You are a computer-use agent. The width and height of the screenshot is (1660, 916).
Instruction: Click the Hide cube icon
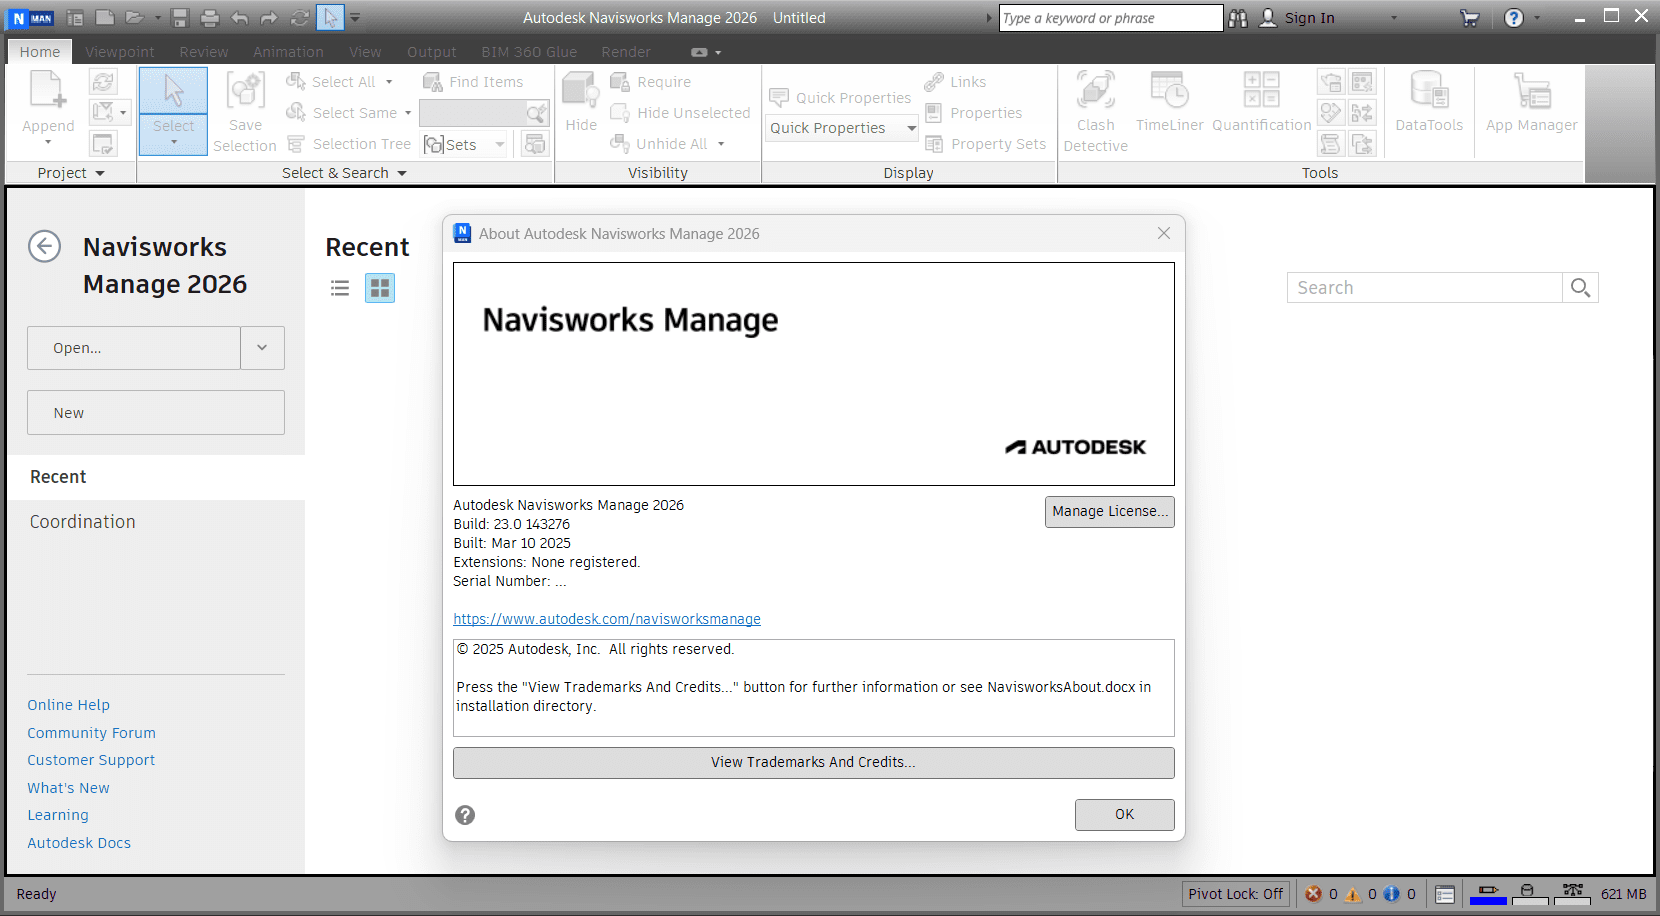click(581, 90)
